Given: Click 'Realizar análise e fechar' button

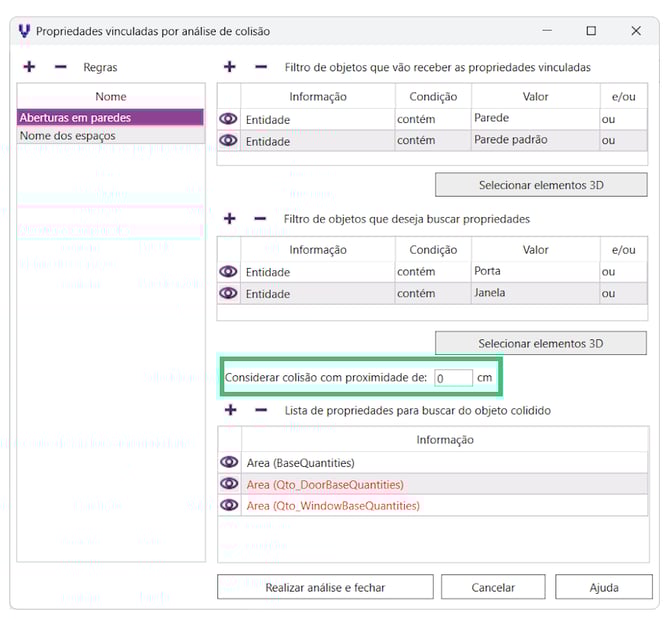Looking at the screenshot, I should point(325,587).
